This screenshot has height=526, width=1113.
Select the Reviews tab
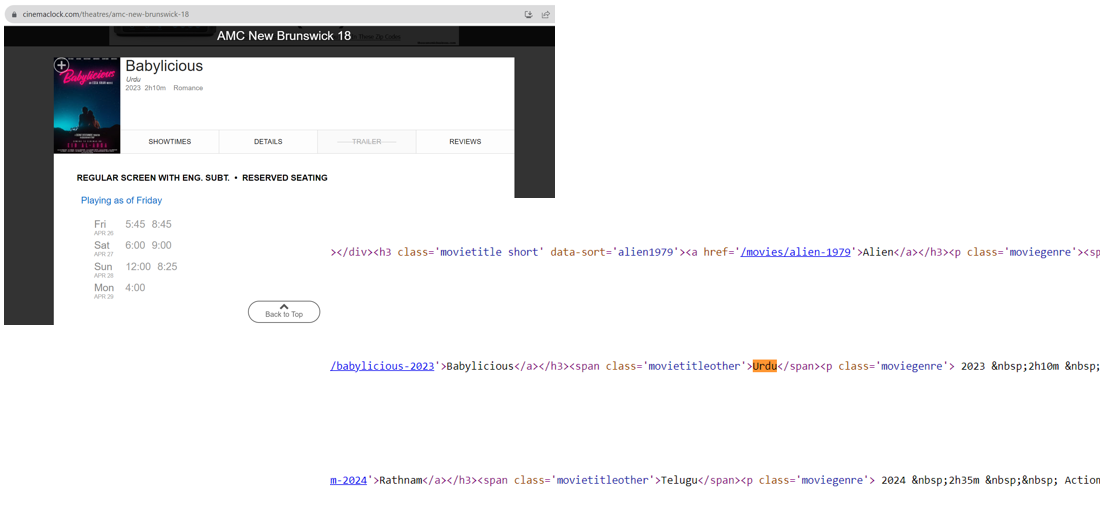click(465, 142)
